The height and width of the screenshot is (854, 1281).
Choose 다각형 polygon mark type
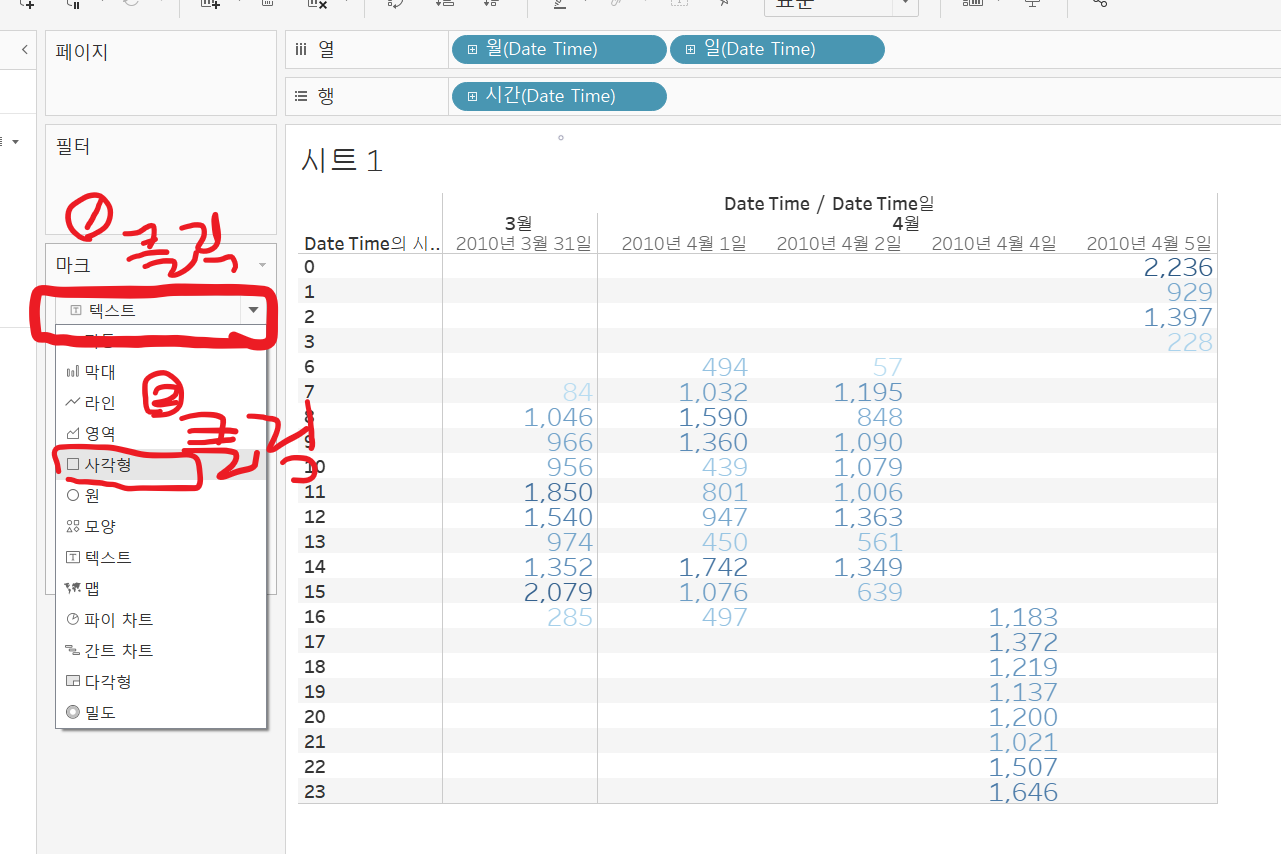tap(161, 681)
